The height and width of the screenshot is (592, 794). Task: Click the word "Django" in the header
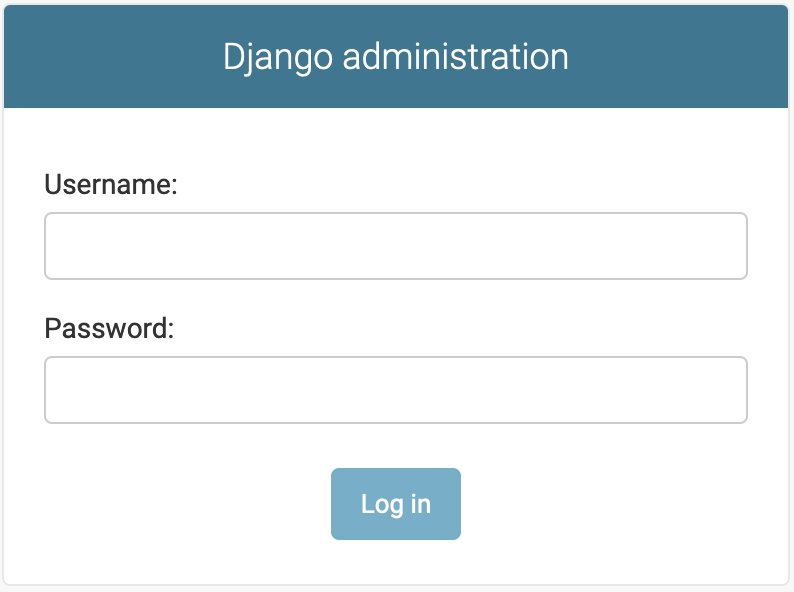click(x=277, y=58)
